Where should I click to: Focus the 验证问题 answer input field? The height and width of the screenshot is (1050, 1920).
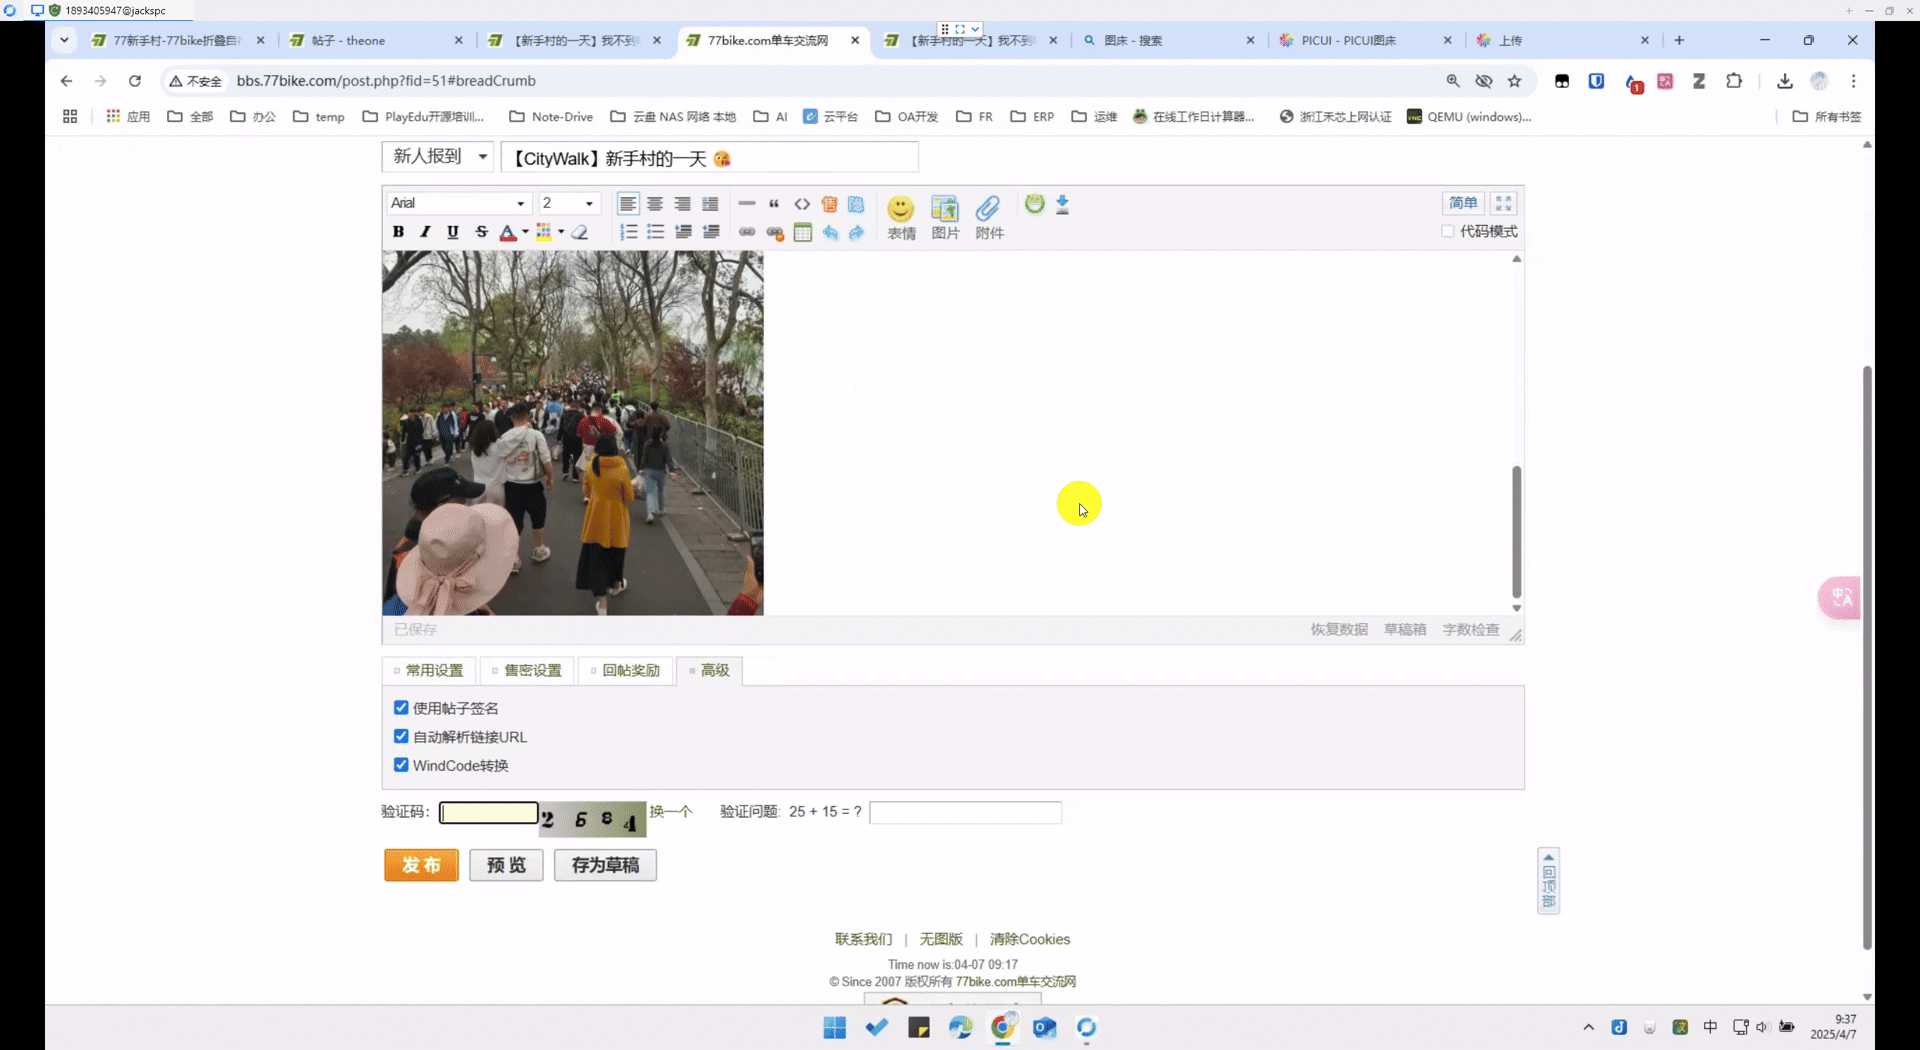click(965, 812)
